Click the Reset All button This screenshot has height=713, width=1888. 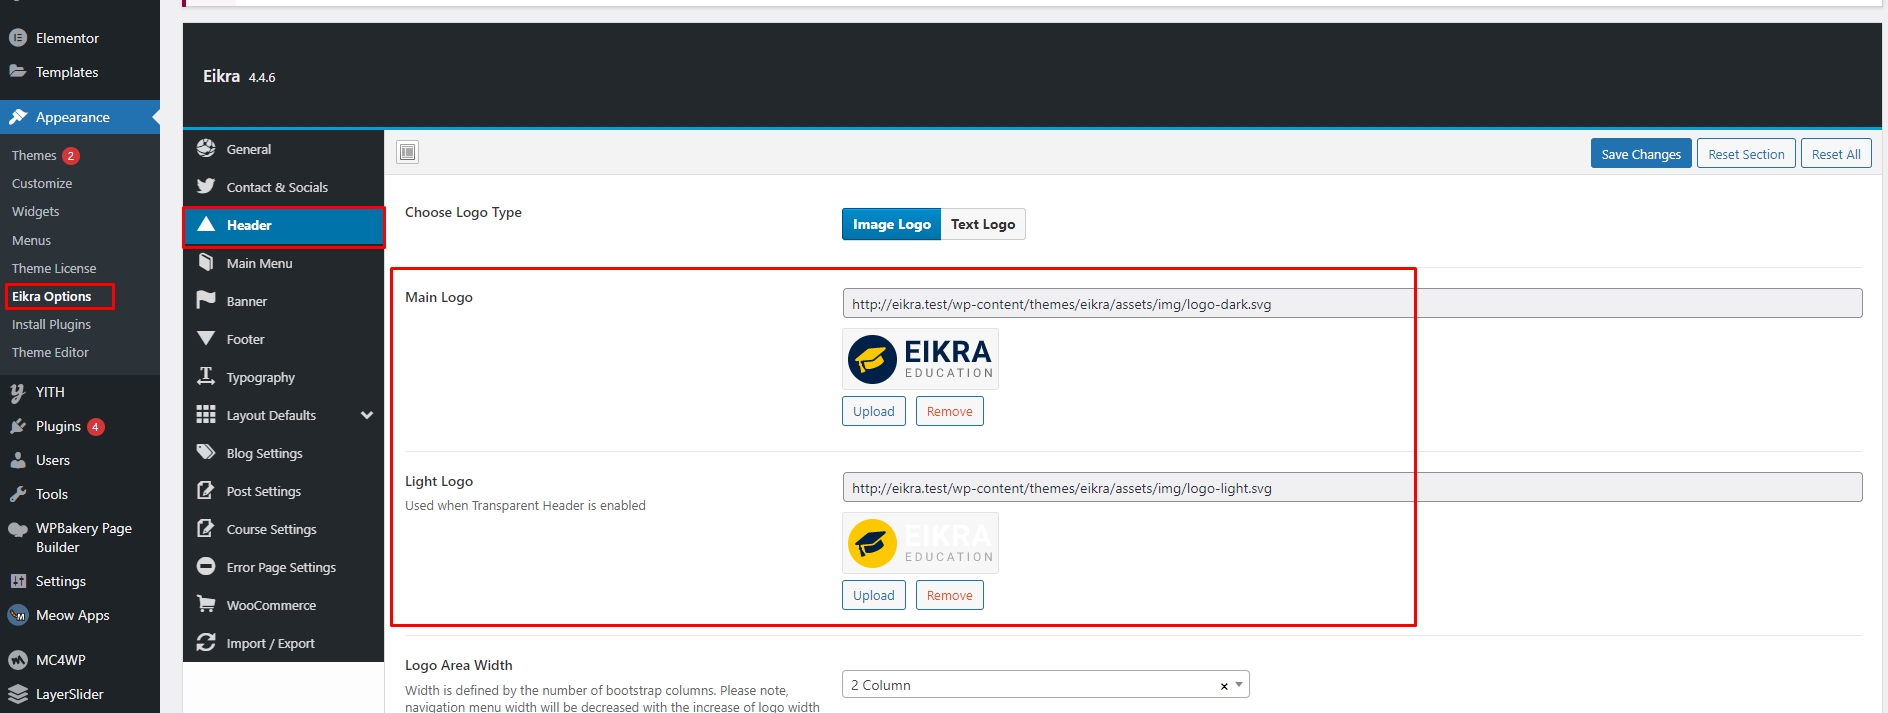click(x=1836, y=154)
